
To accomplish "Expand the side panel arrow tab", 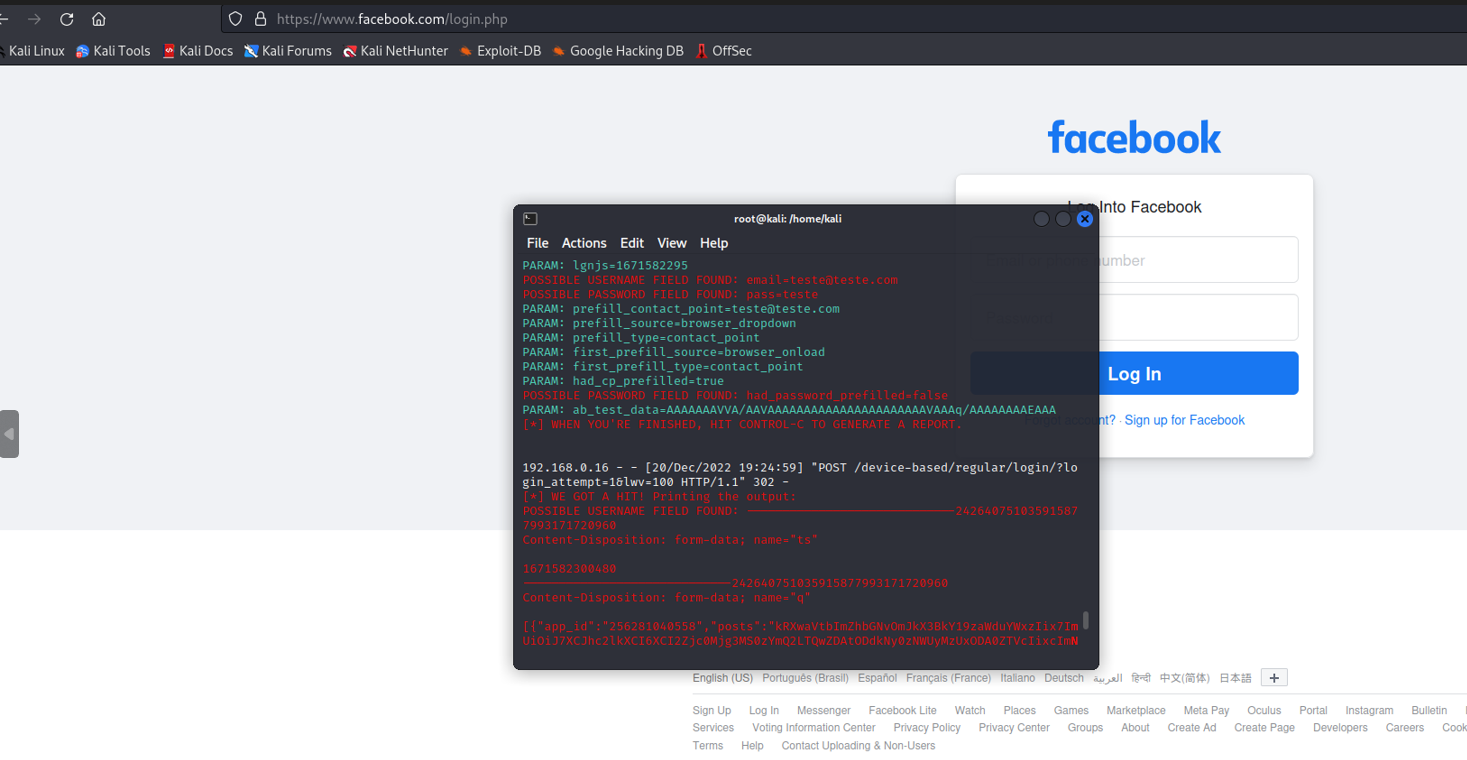I will (x=9, y=434).
